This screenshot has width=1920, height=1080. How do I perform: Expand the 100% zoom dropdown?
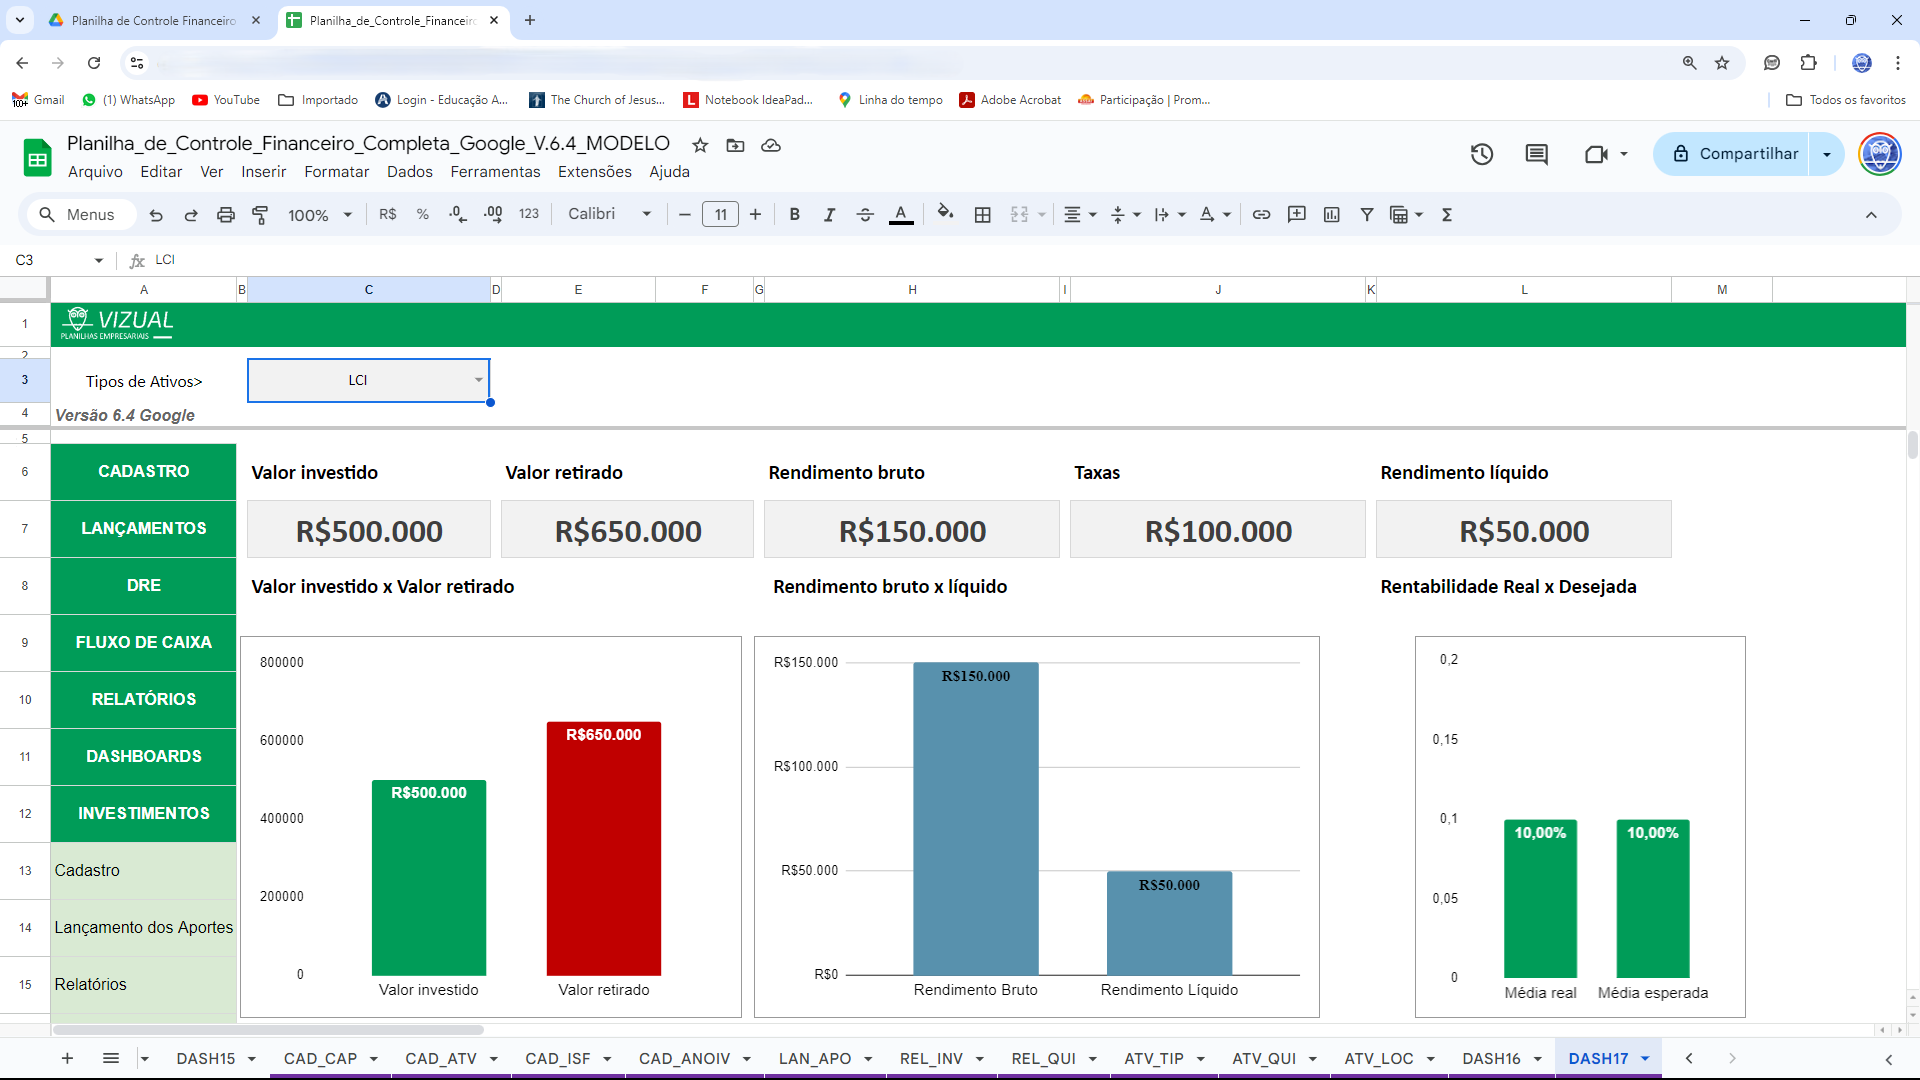[x=320, y=214]
